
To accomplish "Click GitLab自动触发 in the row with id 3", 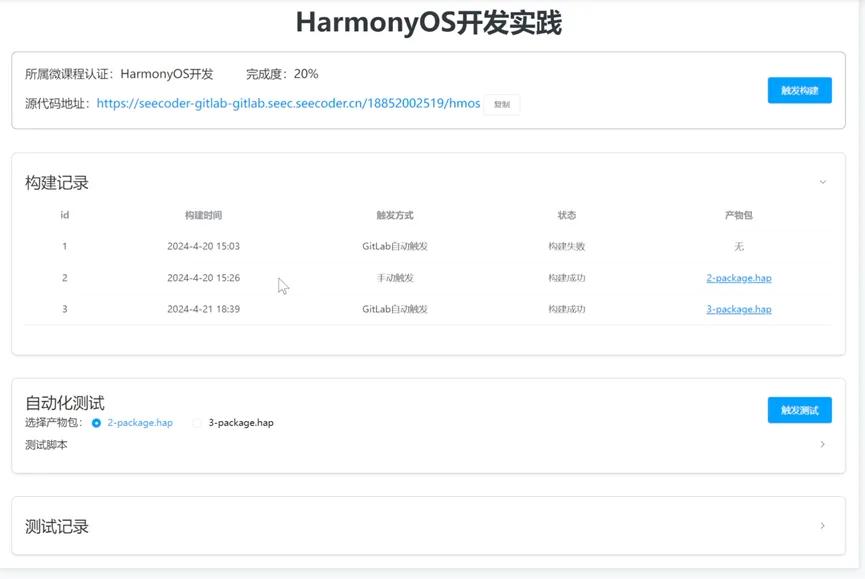I will [395, 309].
